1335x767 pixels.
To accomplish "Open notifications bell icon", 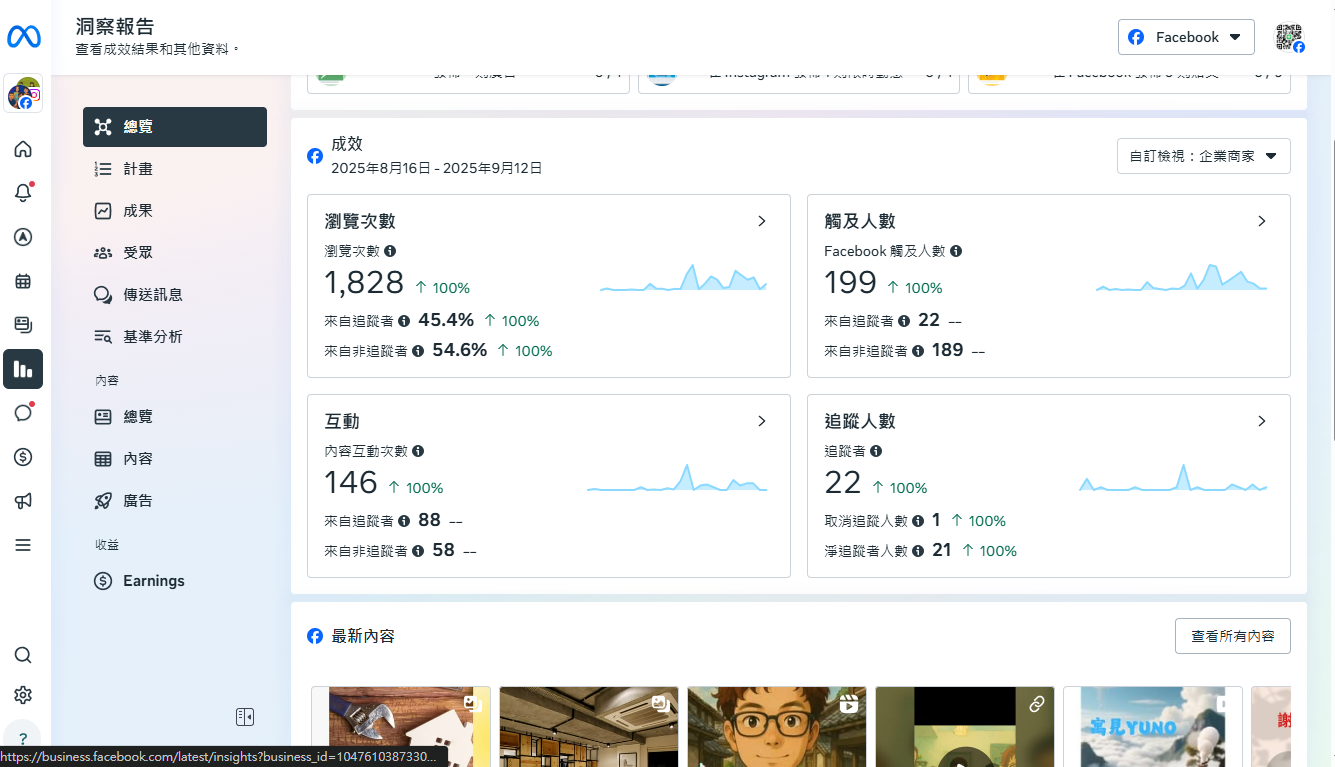I will [x=23, y=193].
